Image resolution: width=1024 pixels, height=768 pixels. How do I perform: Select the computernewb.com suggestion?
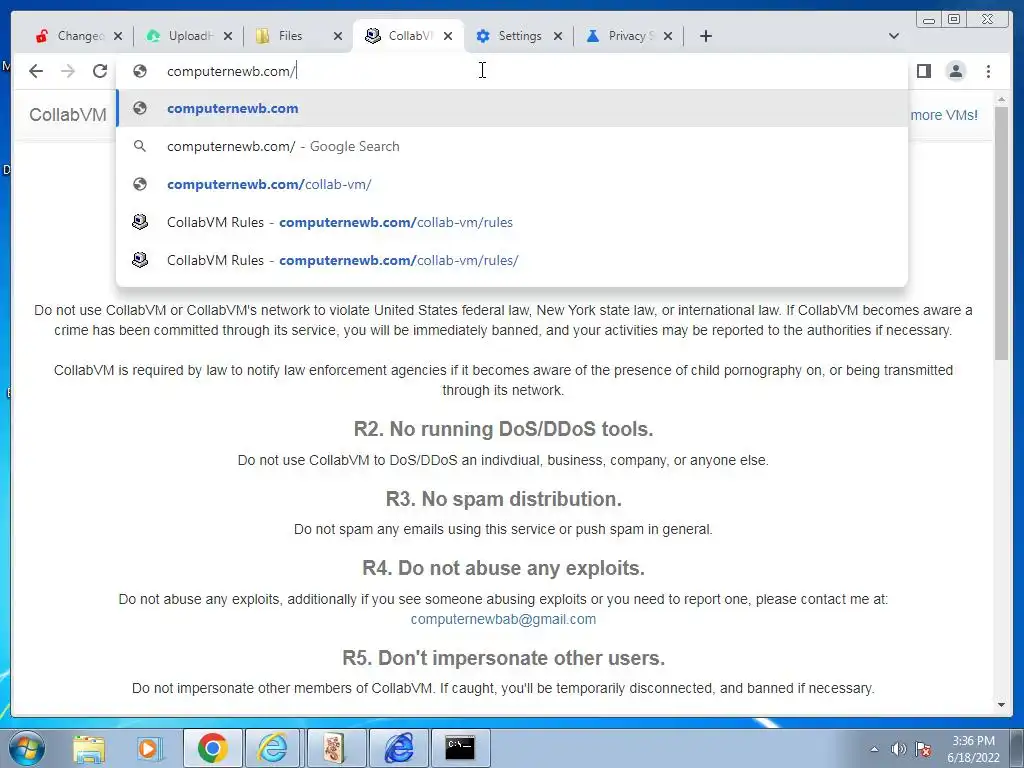tap(512, 108)
